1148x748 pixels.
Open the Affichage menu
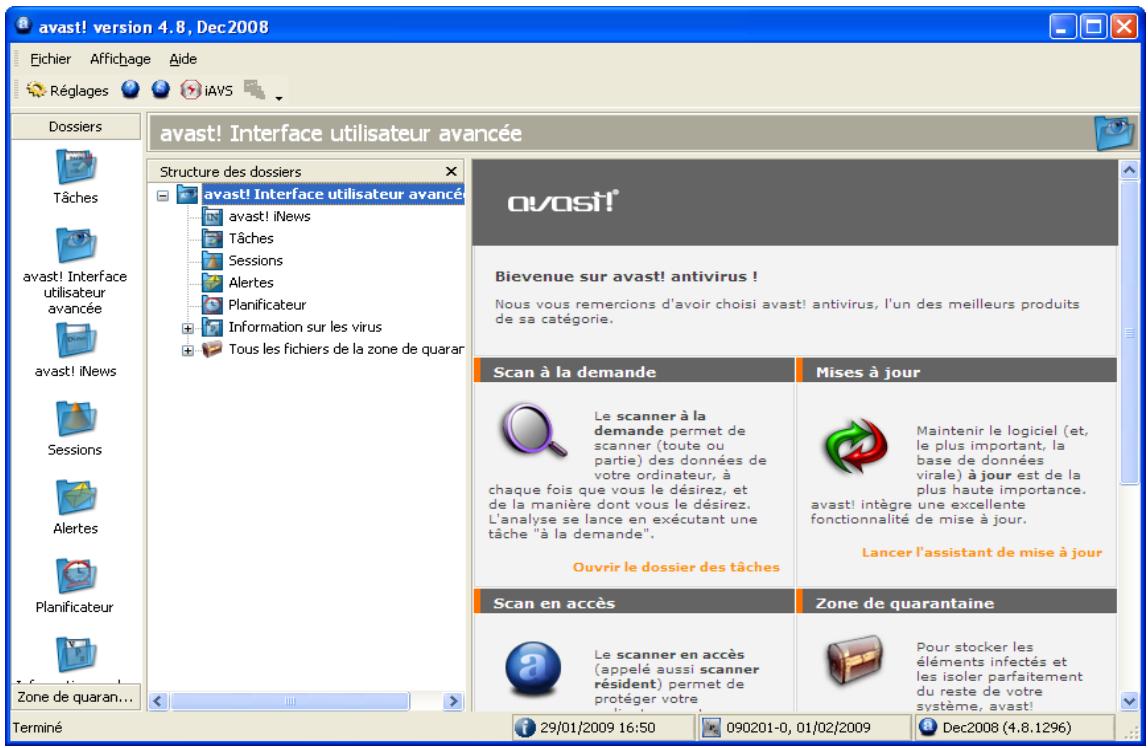coord(120,59)
